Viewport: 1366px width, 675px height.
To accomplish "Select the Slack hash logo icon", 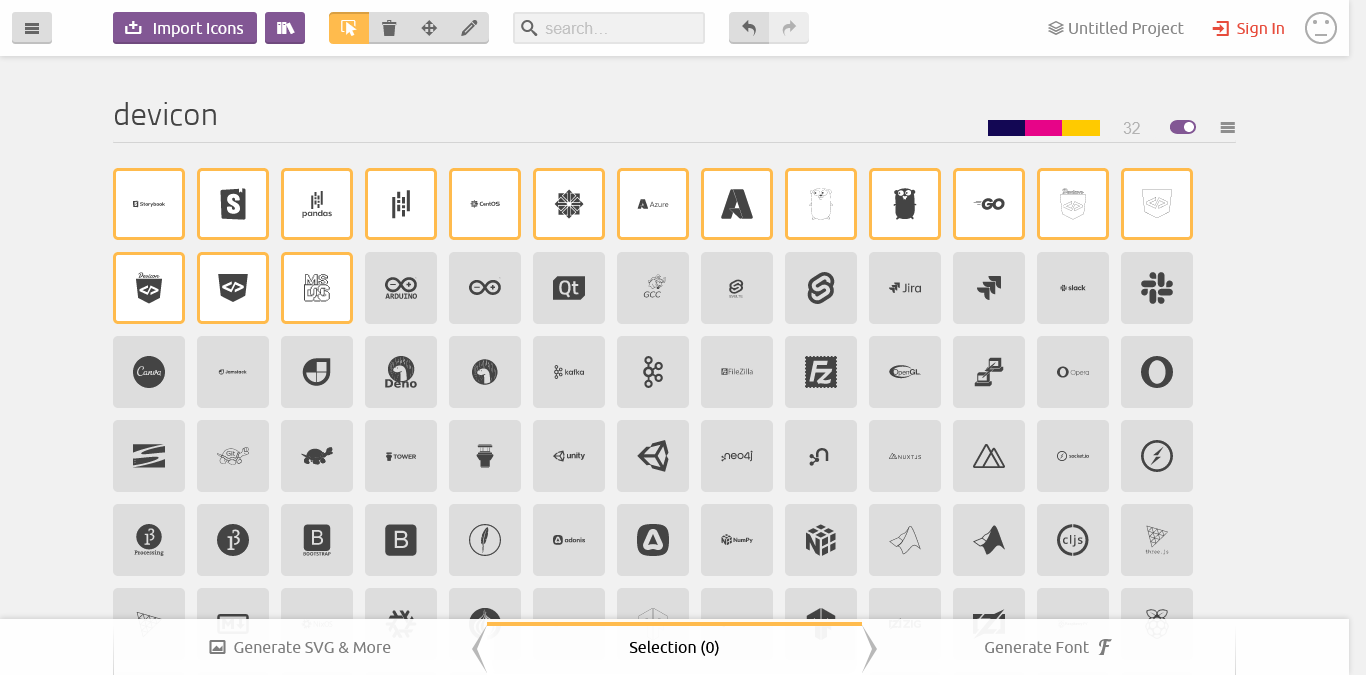I will point(1157,288).
